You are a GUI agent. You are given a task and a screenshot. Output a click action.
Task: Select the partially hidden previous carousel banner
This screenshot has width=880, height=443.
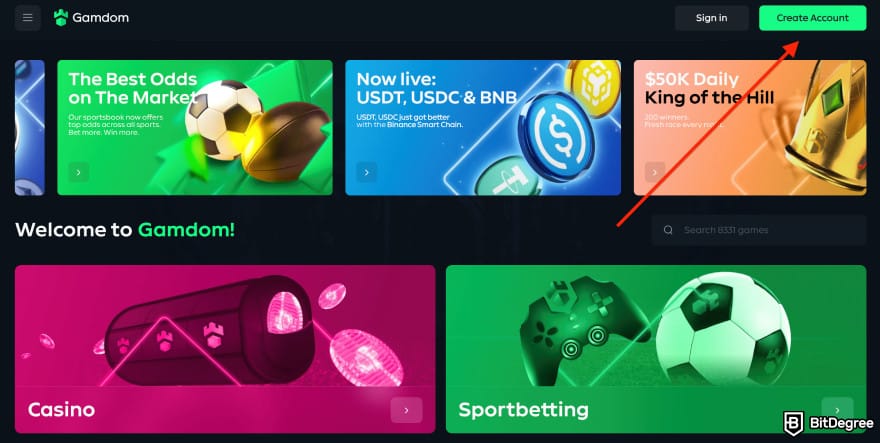pos(30,127)
